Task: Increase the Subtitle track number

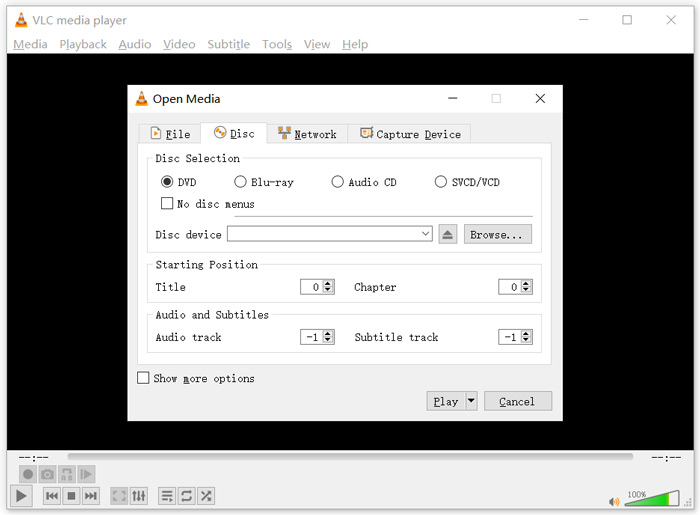Action: coord(526,333)
